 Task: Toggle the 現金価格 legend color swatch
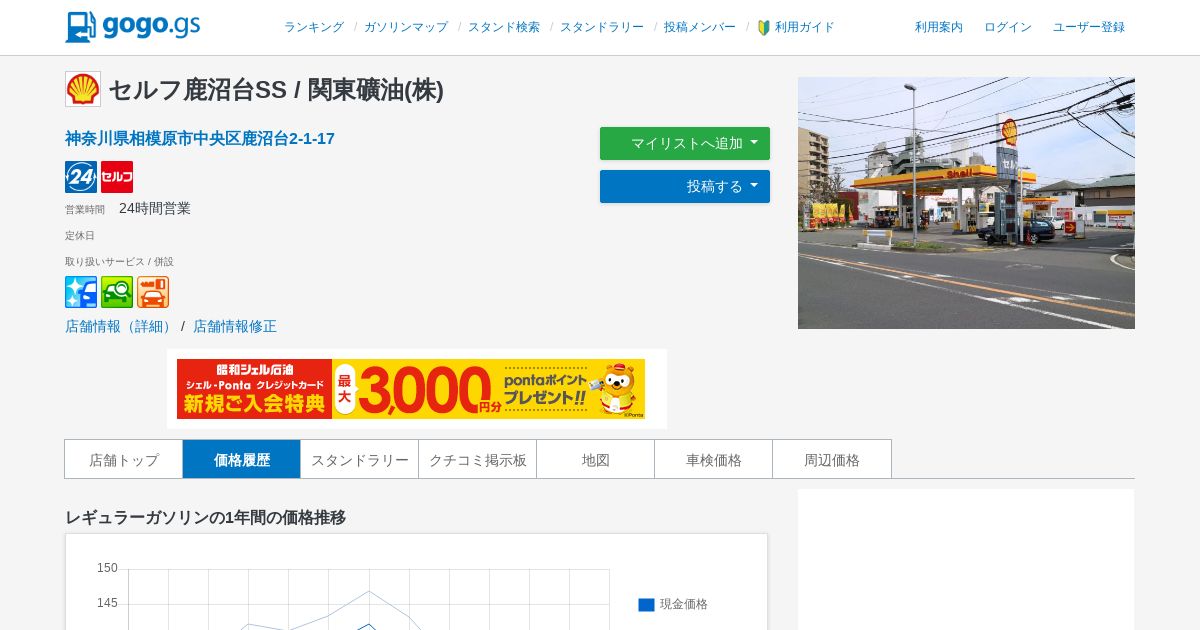tap(646, 604)
